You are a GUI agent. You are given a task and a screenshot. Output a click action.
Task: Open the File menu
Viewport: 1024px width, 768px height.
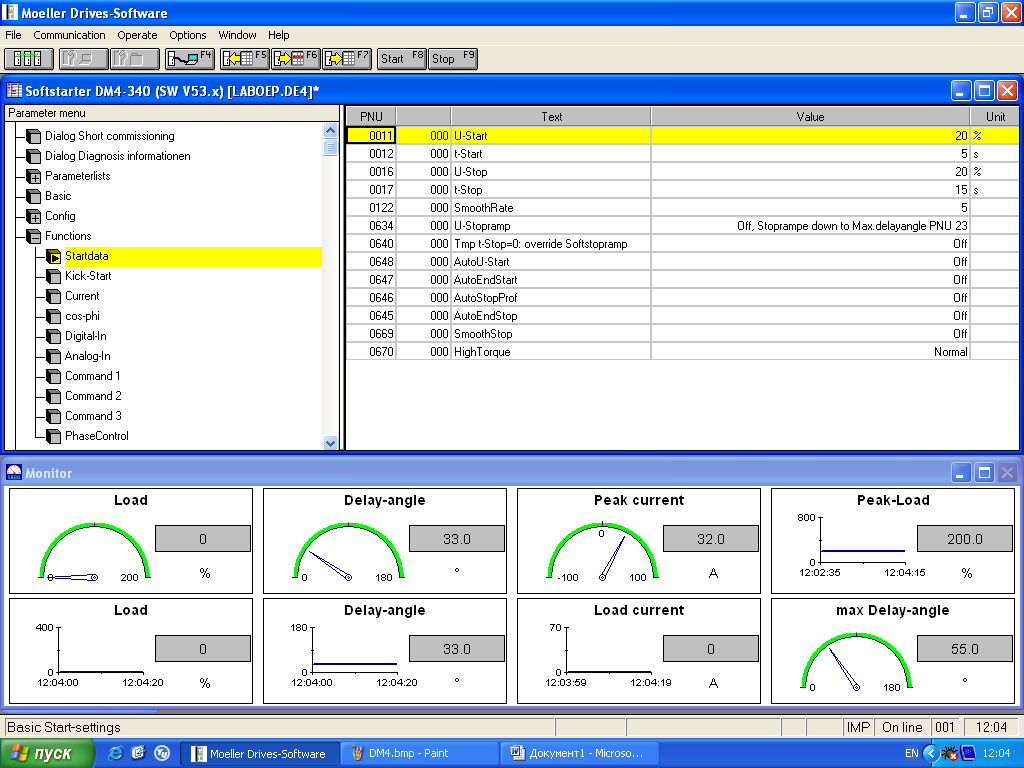click(x=13, y=35)
